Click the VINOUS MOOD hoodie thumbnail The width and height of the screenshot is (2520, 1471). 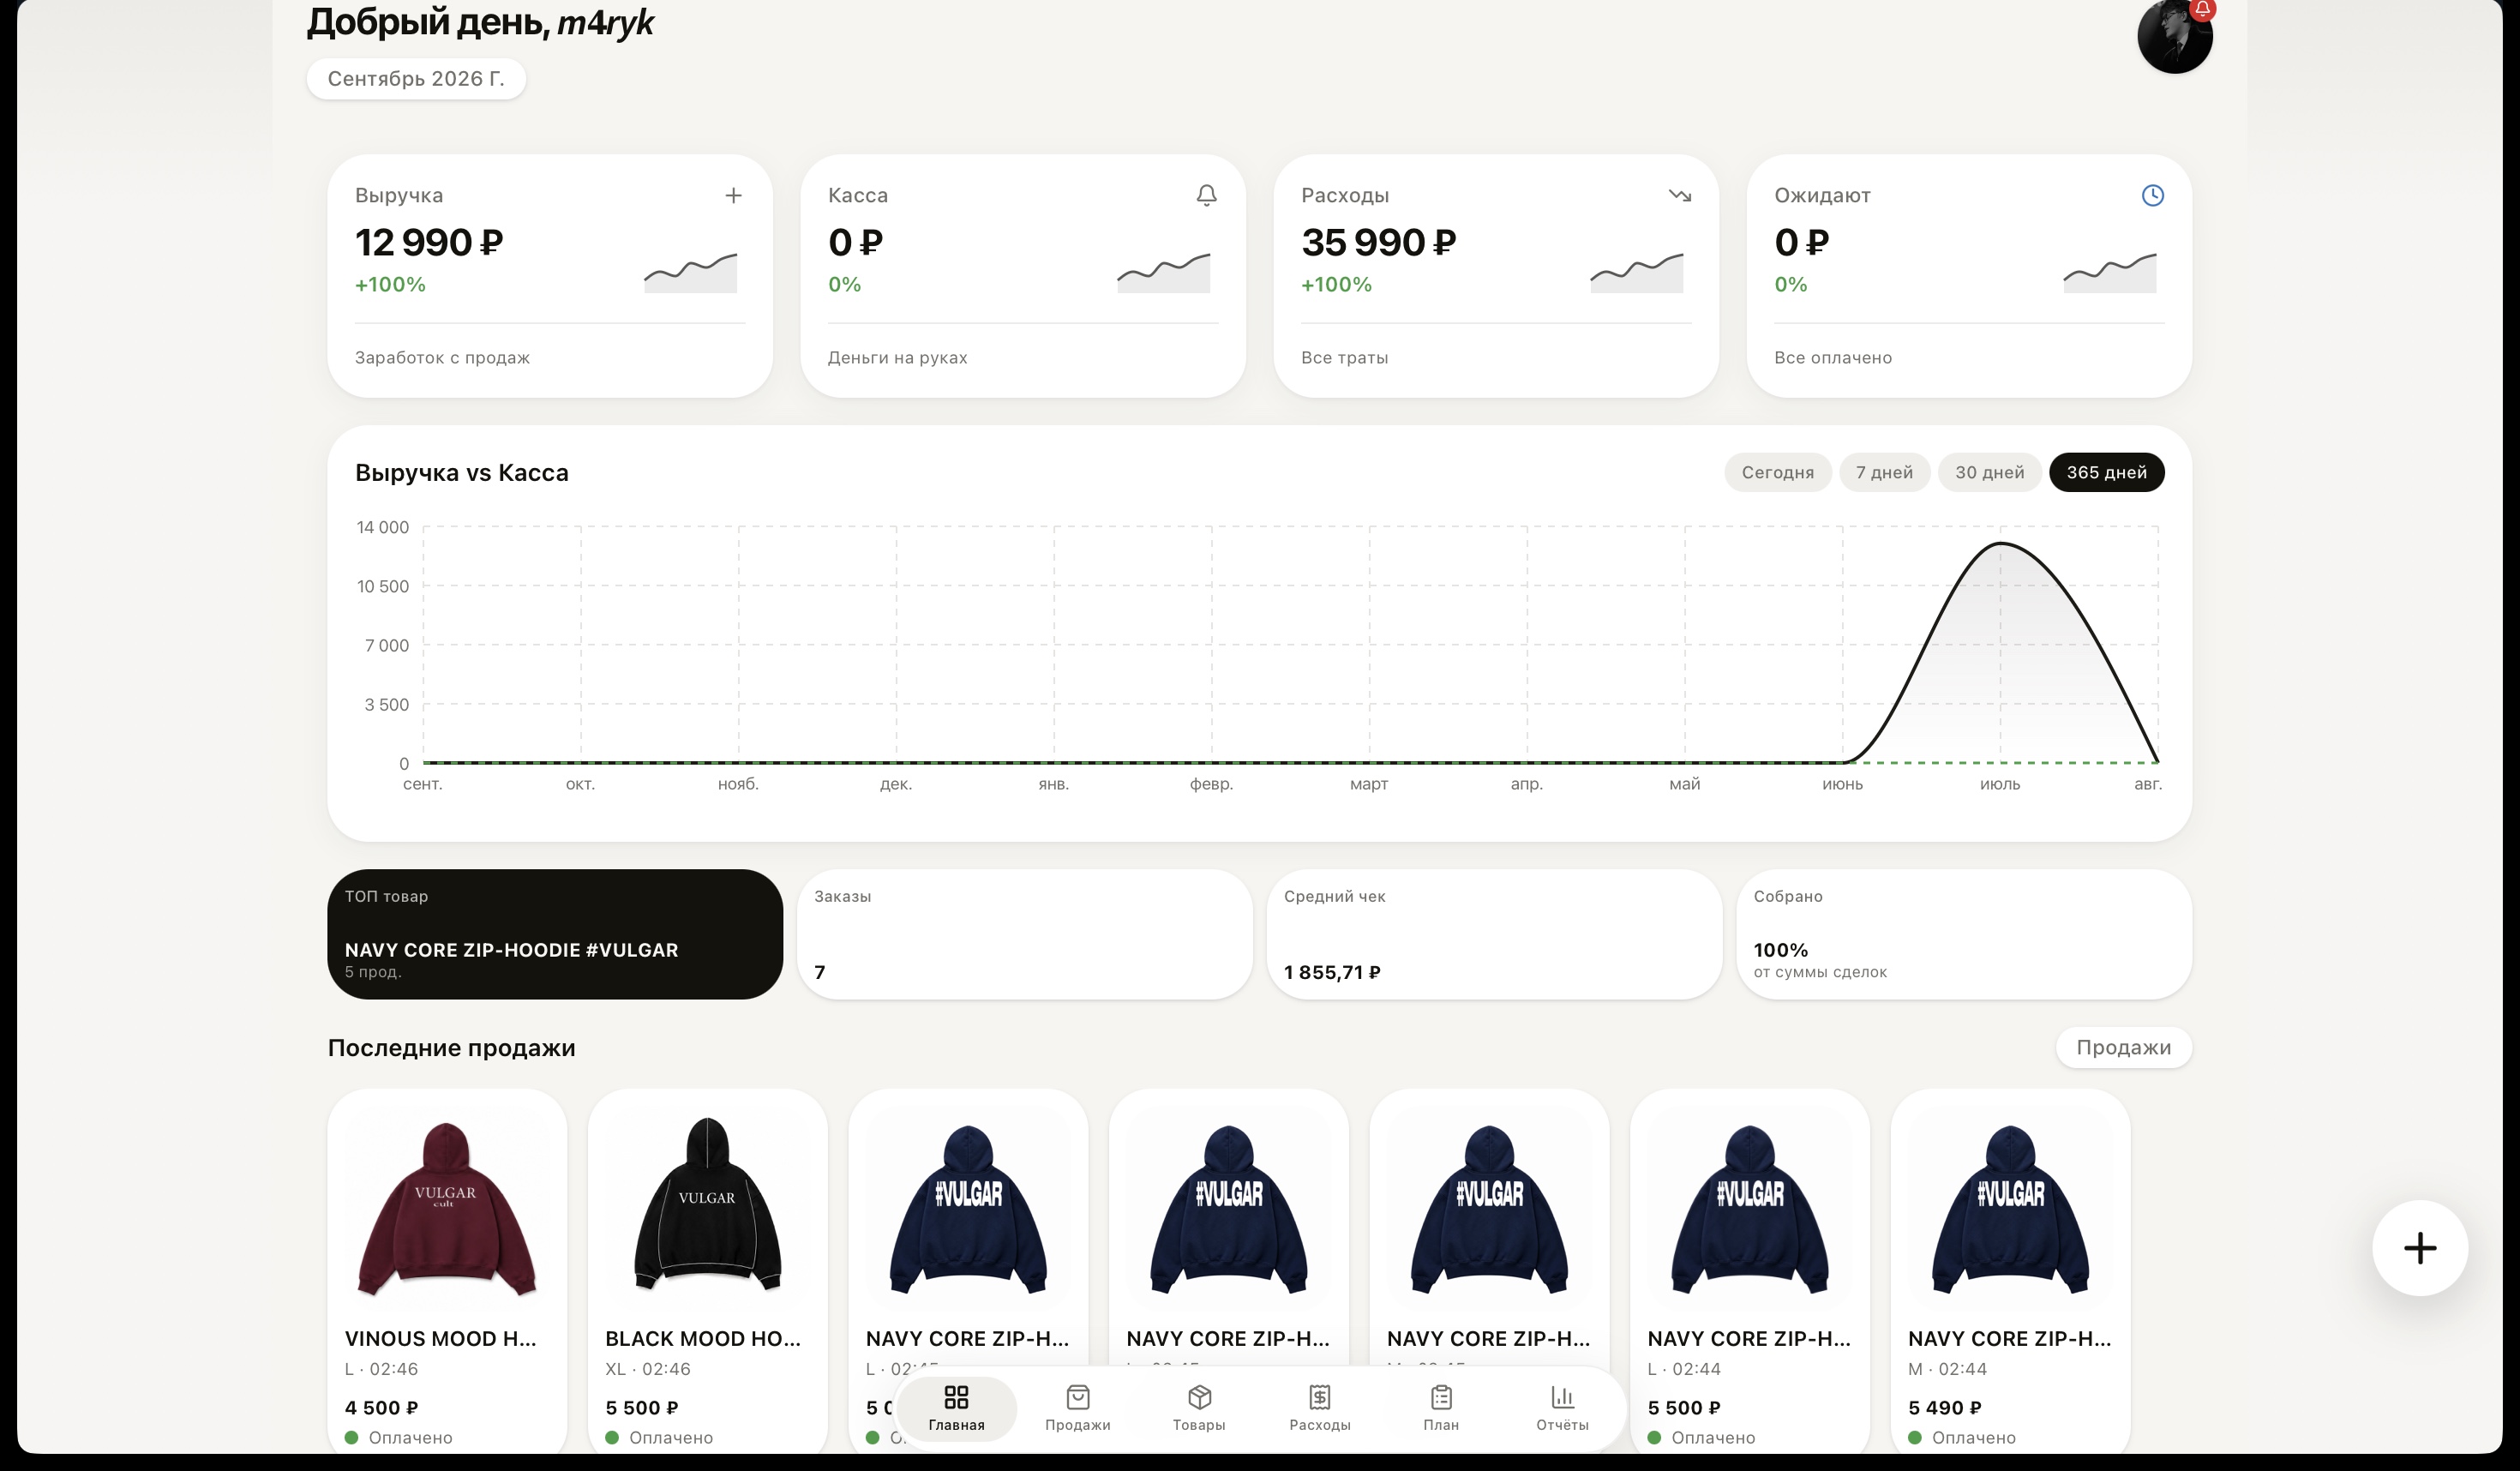pyautogui.click(x=447, y=1208)
